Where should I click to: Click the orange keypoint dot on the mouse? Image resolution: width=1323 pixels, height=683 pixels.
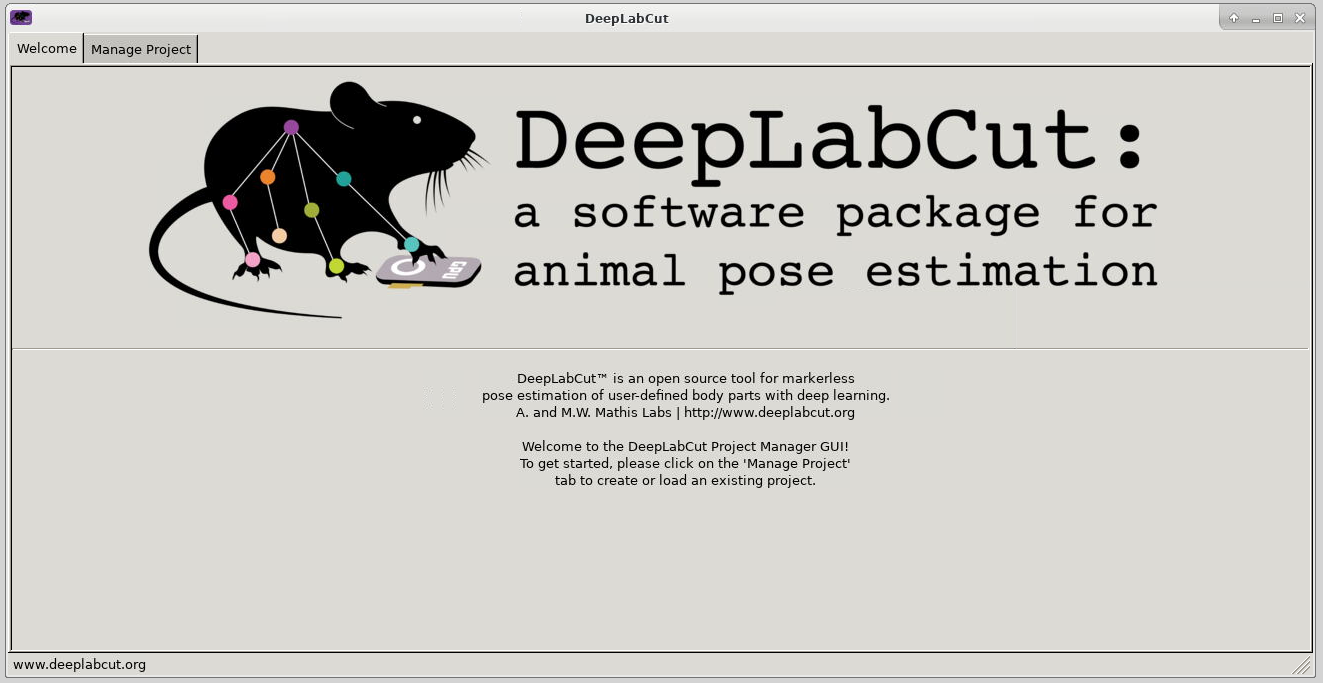point(267,177)
